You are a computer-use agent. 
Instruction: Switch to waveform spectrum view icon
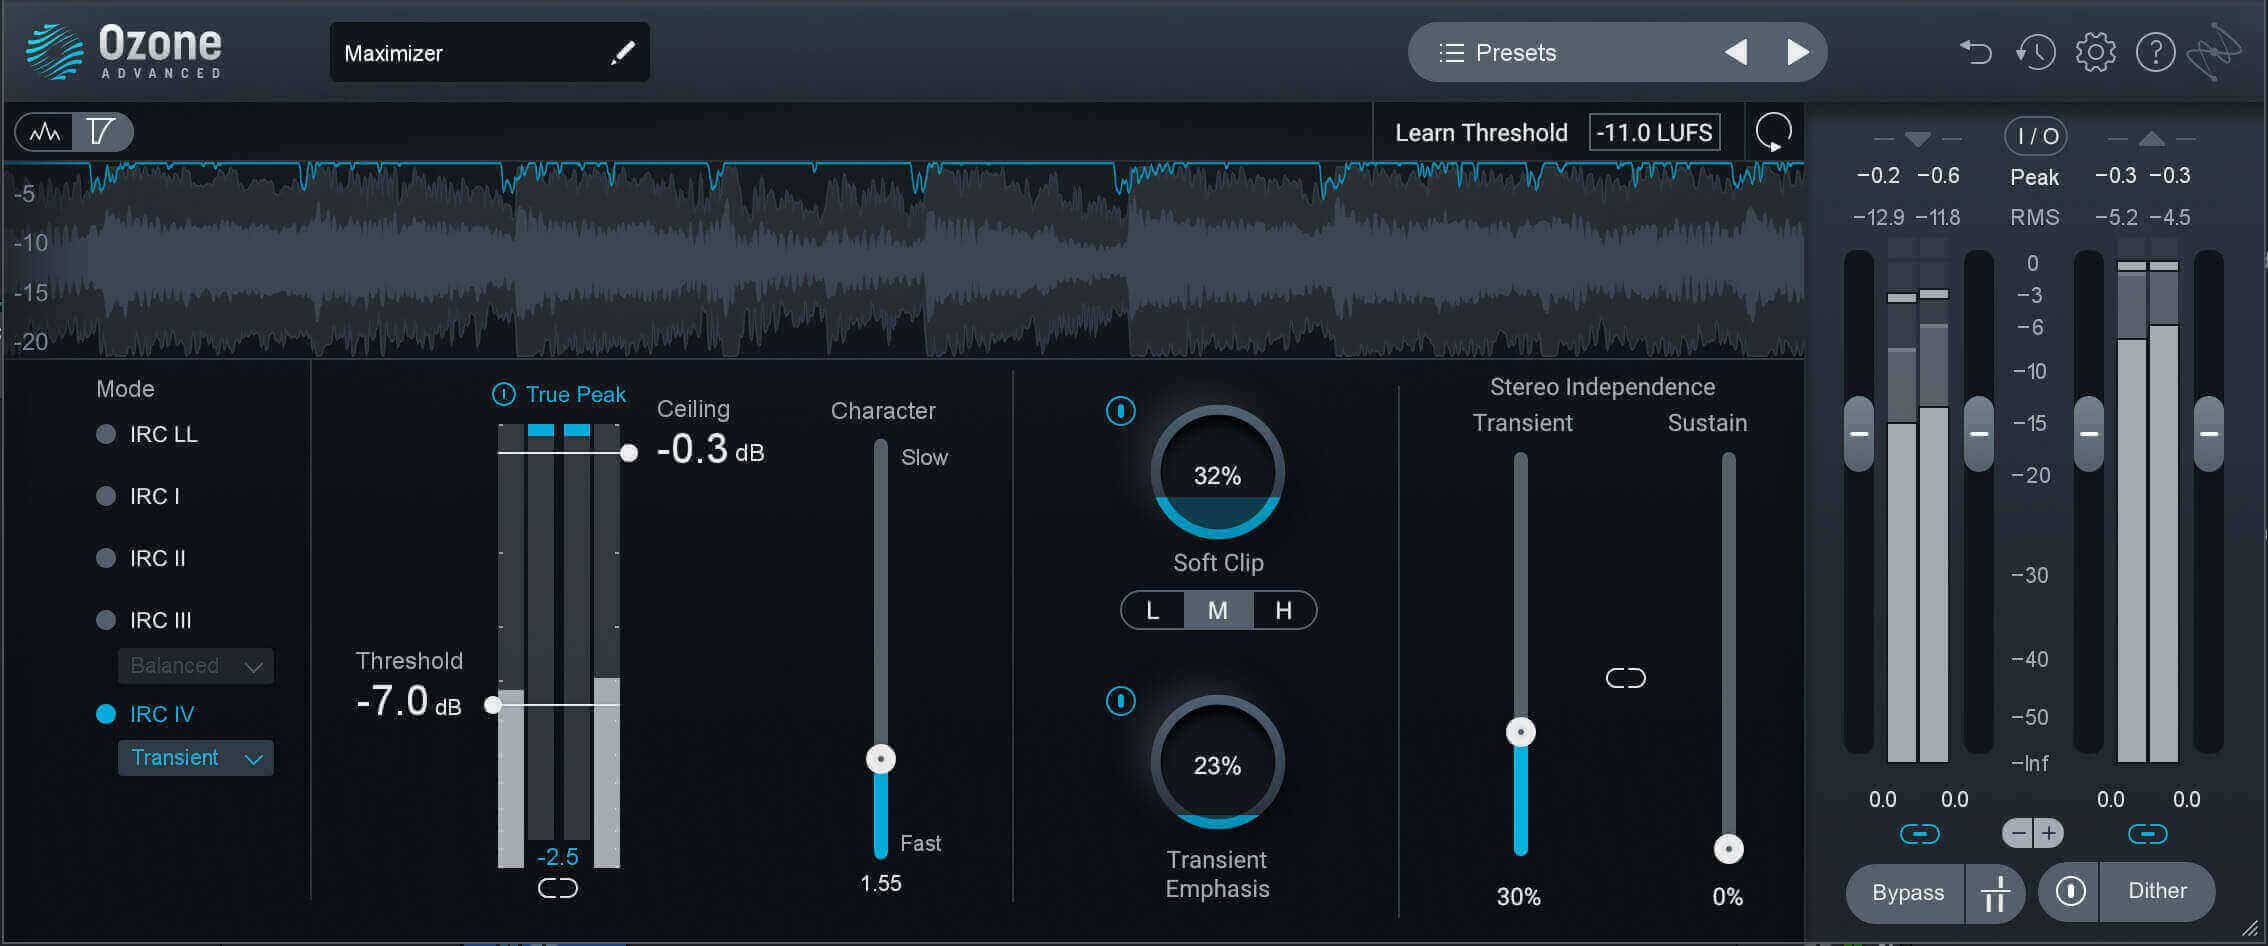pos(44,132)
